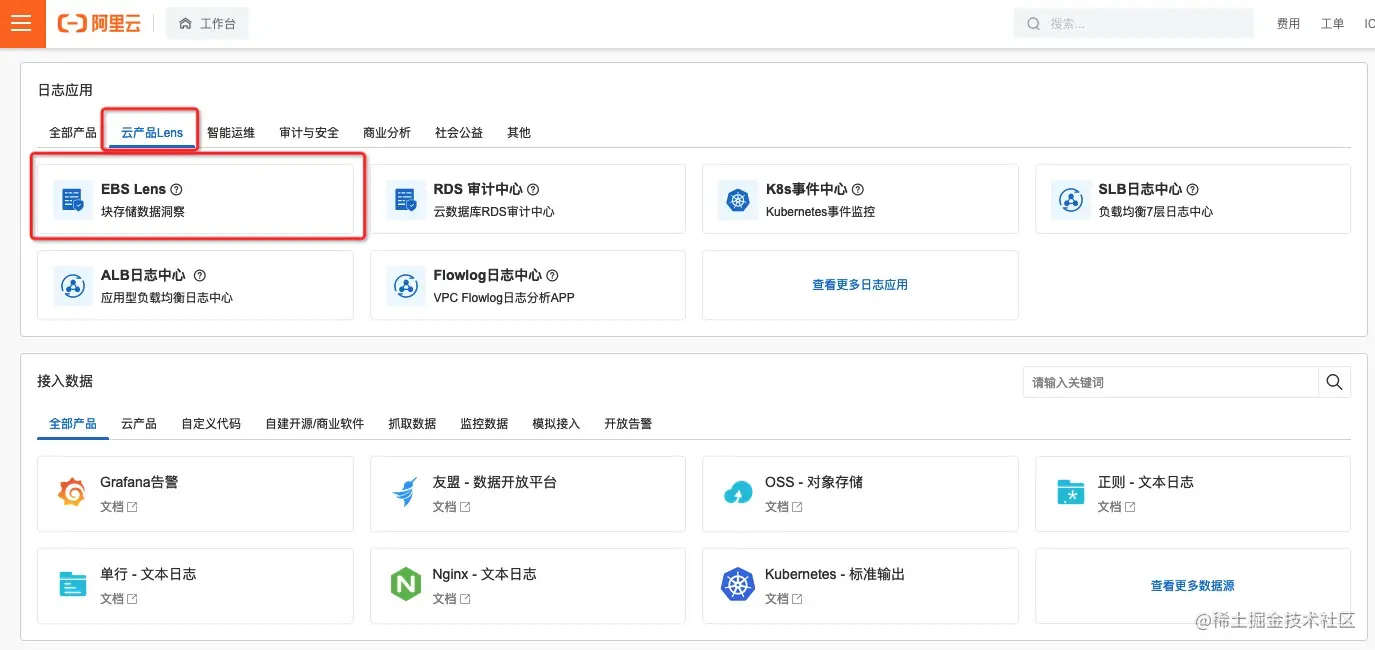
Task: Open the 工单 menu
Action: coord(1332,24)
